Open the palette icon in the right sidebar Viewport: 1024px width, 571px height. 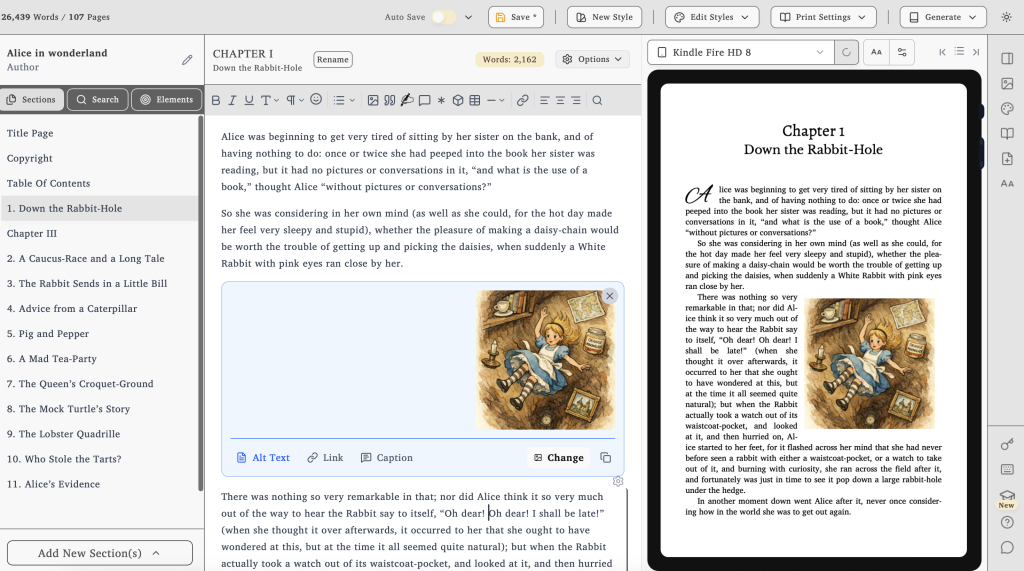[1007, 109]
